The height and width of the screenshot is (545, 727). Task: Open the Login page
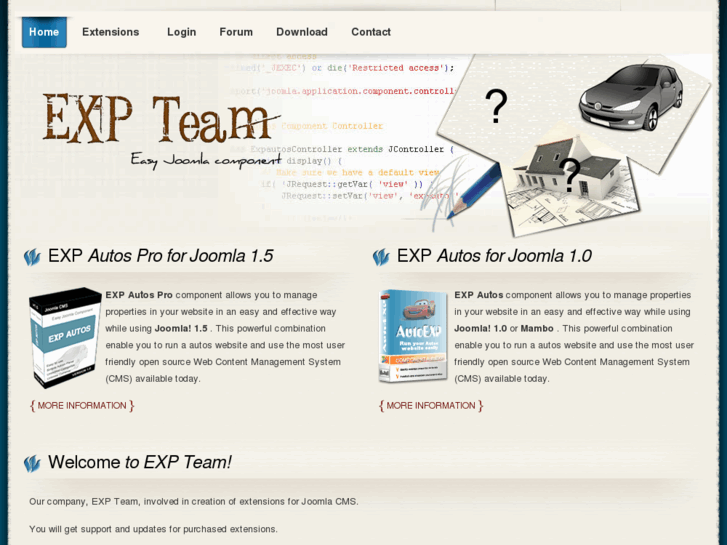click(x=182, y=32)
